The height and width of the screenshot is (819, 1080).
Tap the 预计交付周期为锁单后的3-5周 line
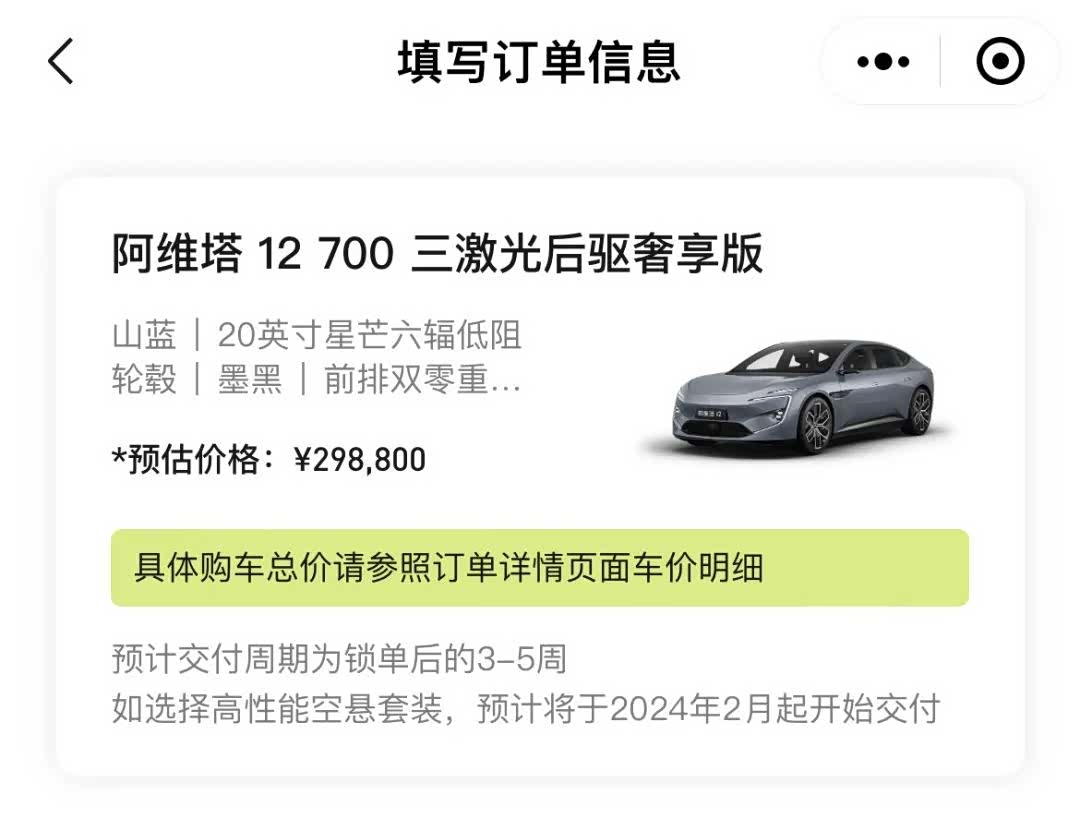[x=339, y=660]
